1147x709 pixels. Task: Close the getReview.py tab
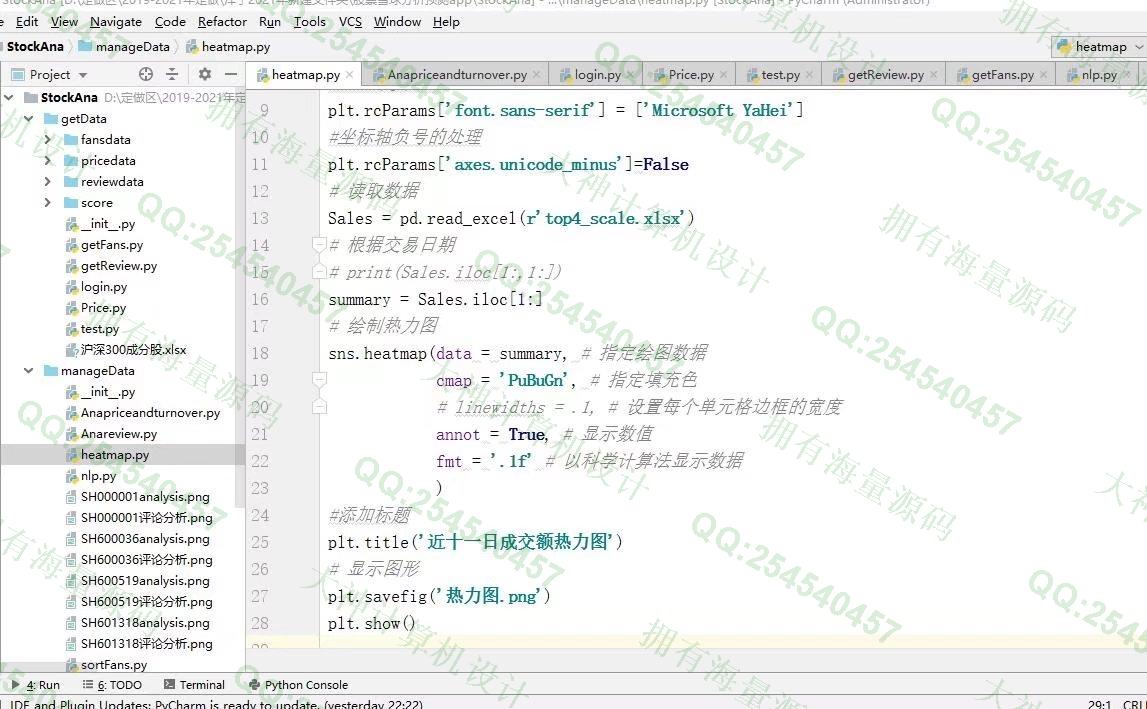pos(933,75)
